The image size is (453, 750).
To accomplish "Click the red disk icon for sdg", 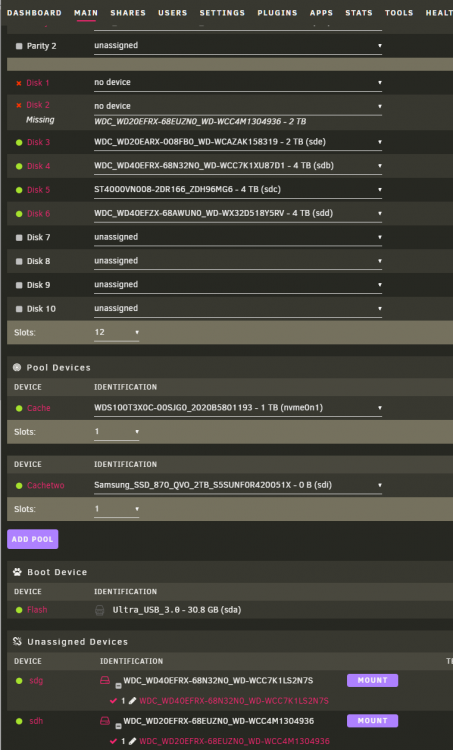I will coord(105,680).
